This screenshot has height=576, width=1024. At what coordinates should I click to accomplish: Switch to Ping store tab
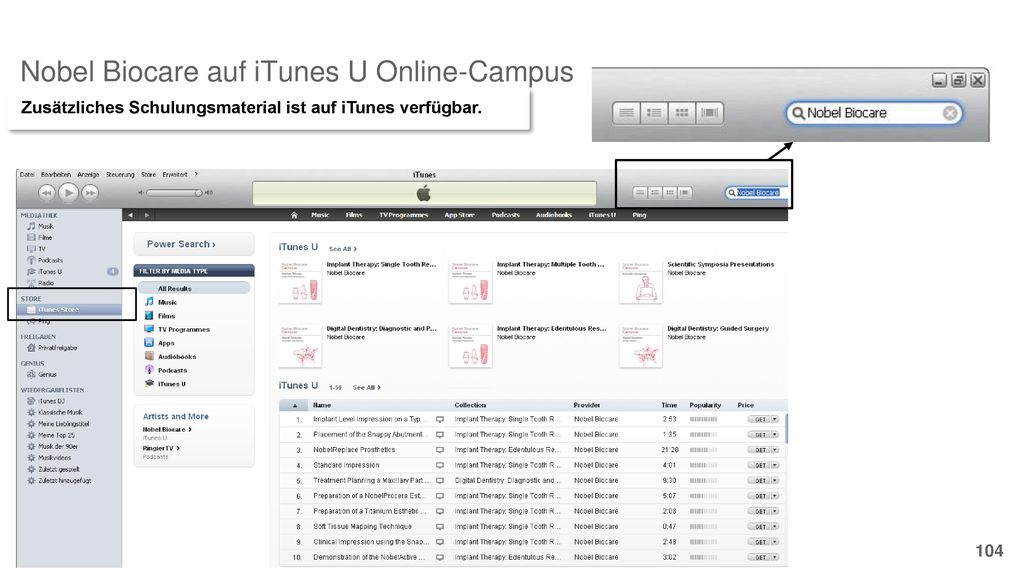tap(639, 215)
